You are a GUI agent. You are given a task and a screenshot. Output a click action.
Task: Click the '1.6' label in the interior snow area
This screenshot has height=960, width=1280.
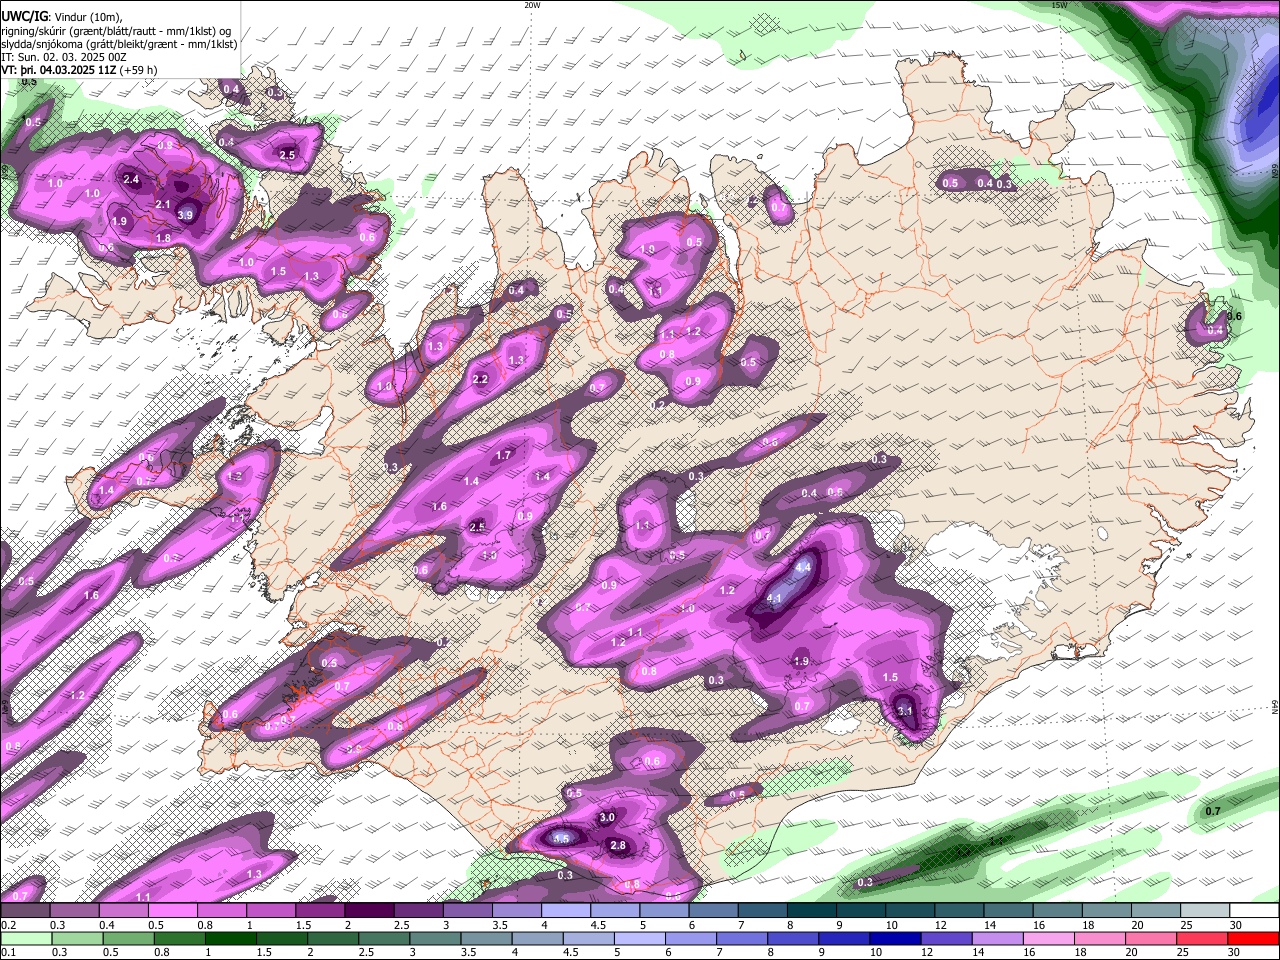pos(439,506)
